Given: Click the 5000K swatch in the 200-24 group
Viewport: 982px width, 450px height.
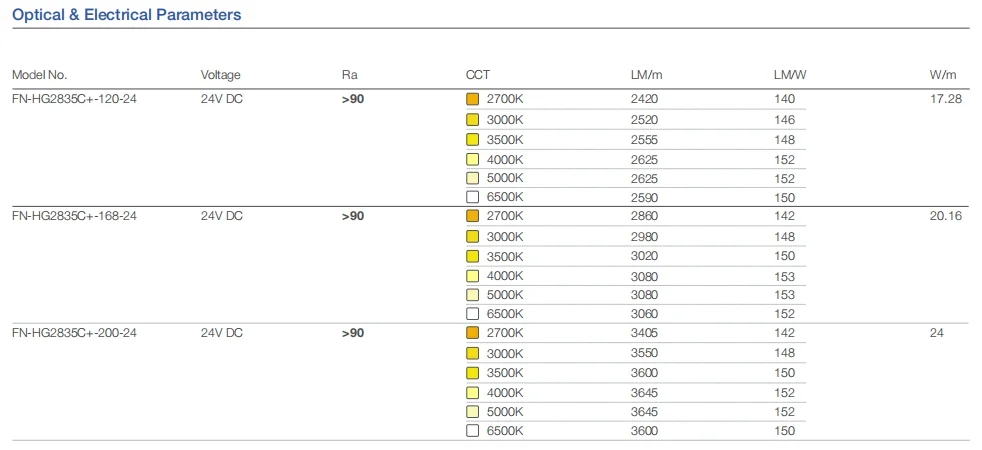Looking at the screenshot, I should point(473,411).
